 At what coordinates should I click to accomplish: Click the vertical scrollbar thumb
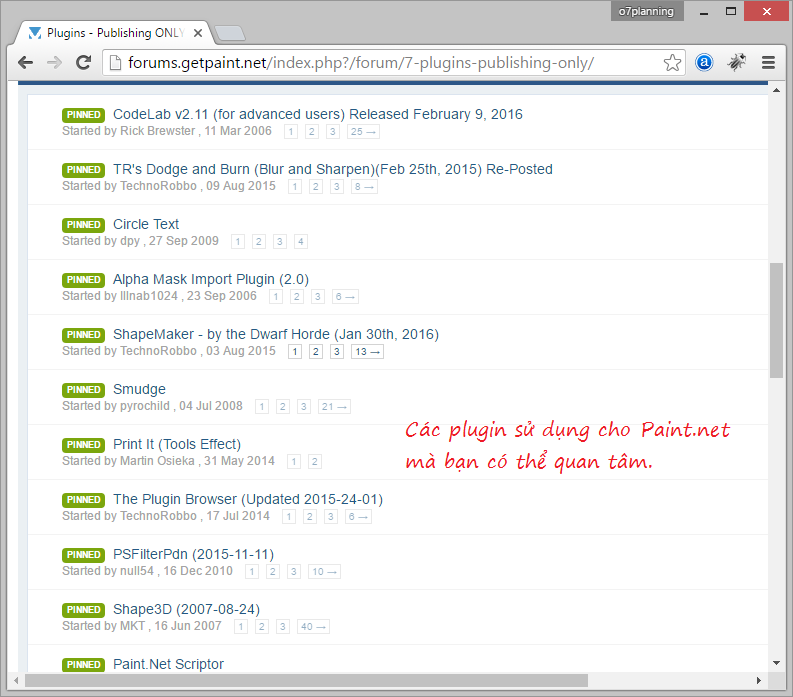(776, 320)
